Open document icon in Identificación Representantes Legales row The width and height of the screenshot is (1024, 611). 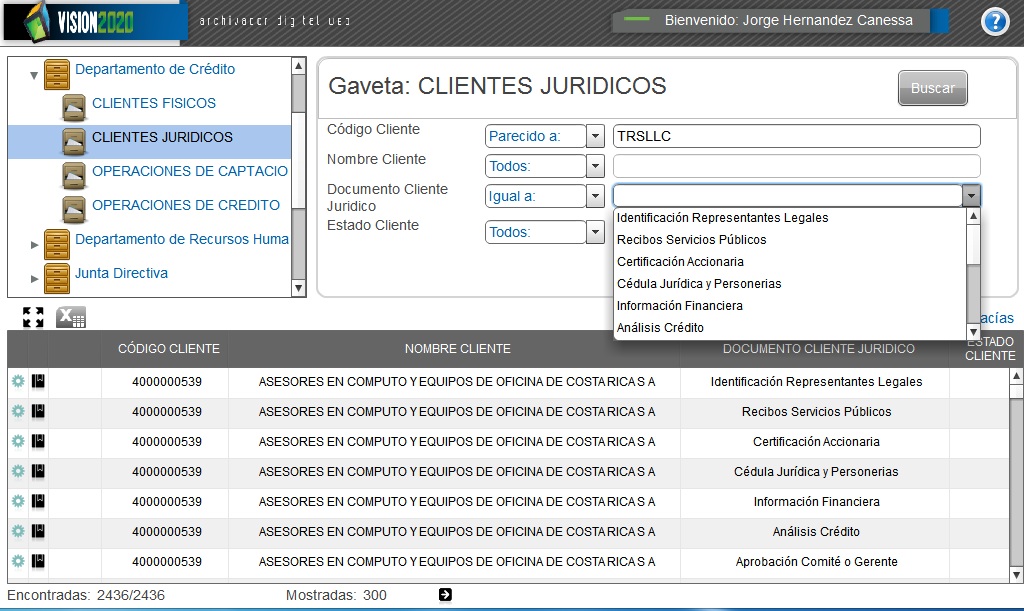(x=39, y=381)
